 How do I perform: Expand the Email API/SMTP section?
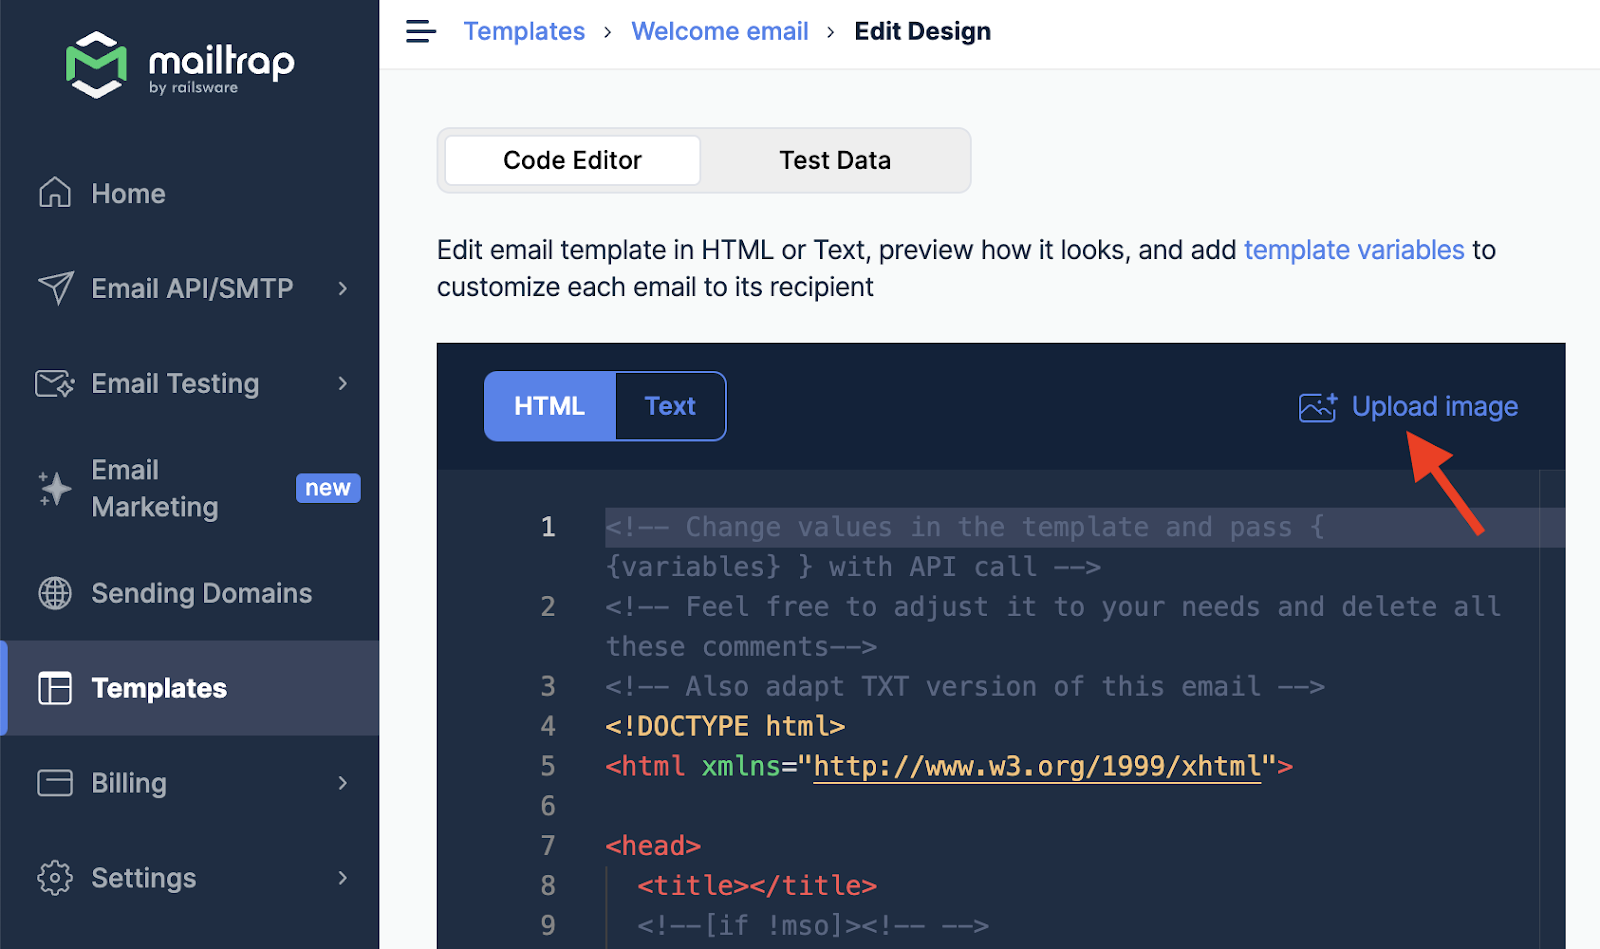[343, 288]
